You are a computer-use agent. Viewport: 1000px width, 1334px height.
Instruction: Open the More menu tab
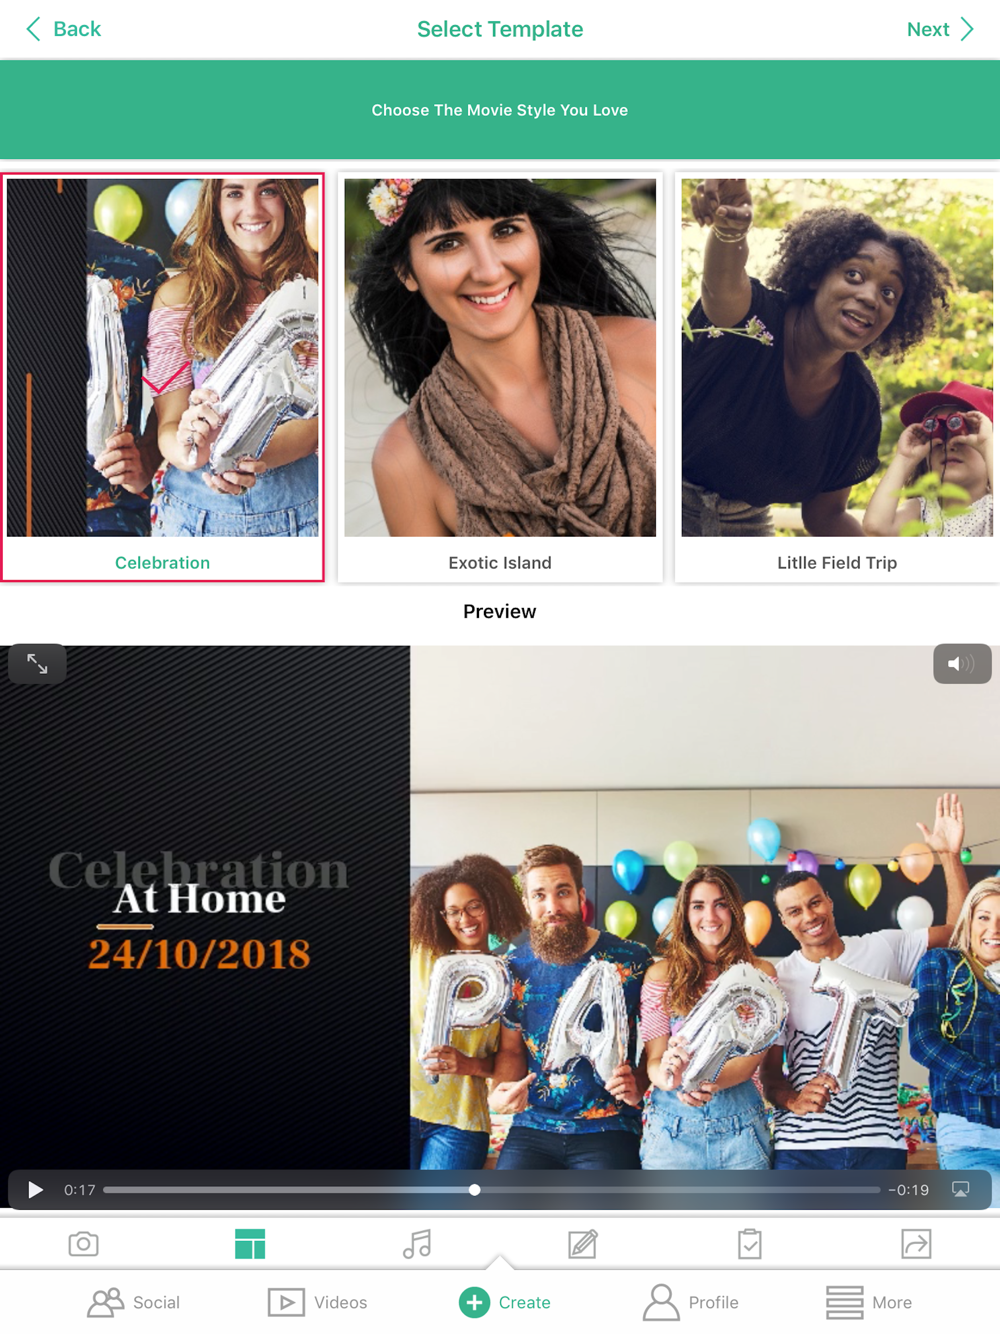pyautogui.click(x=868, y=1302)
